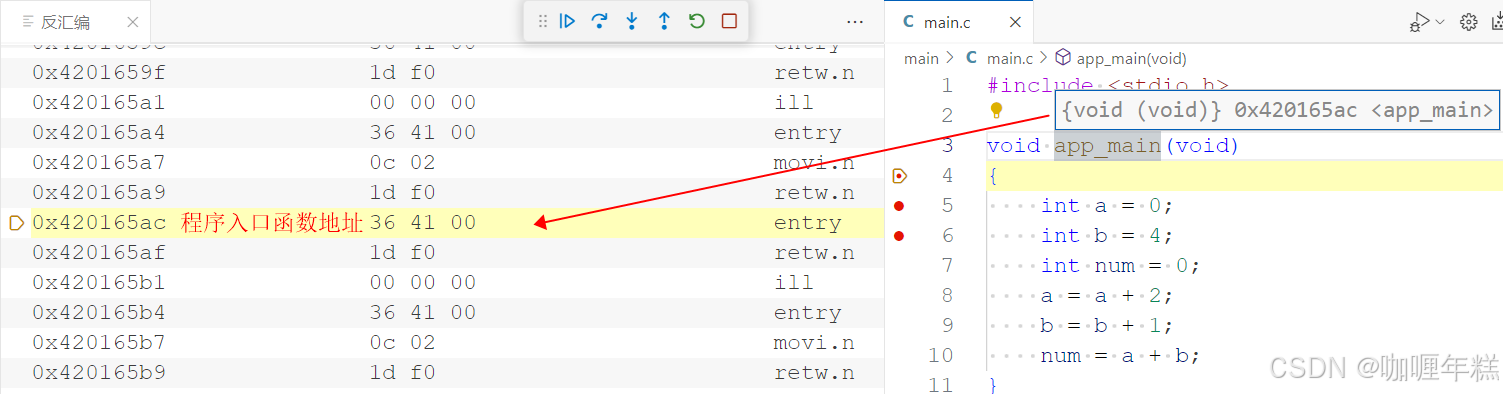
Task: Click code line 'a = a + 2;'
Action: click(1106, 296)
